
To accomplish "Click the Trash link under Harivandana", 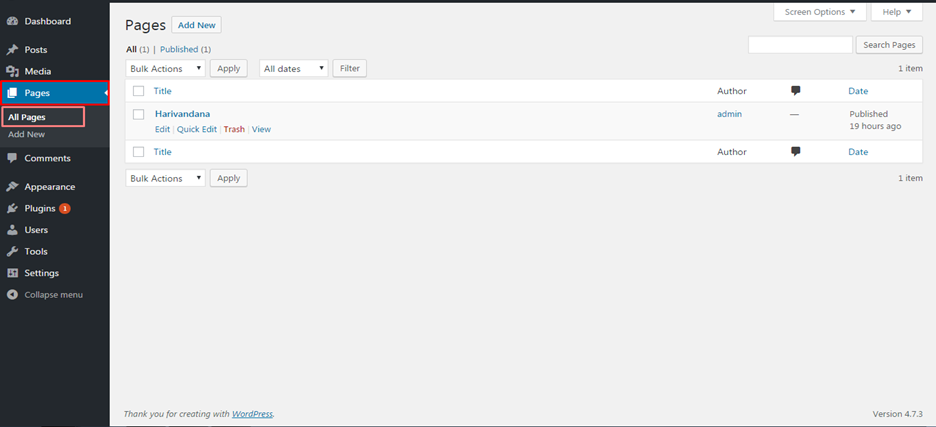I will pyautogui.click(x=234, y=130).
